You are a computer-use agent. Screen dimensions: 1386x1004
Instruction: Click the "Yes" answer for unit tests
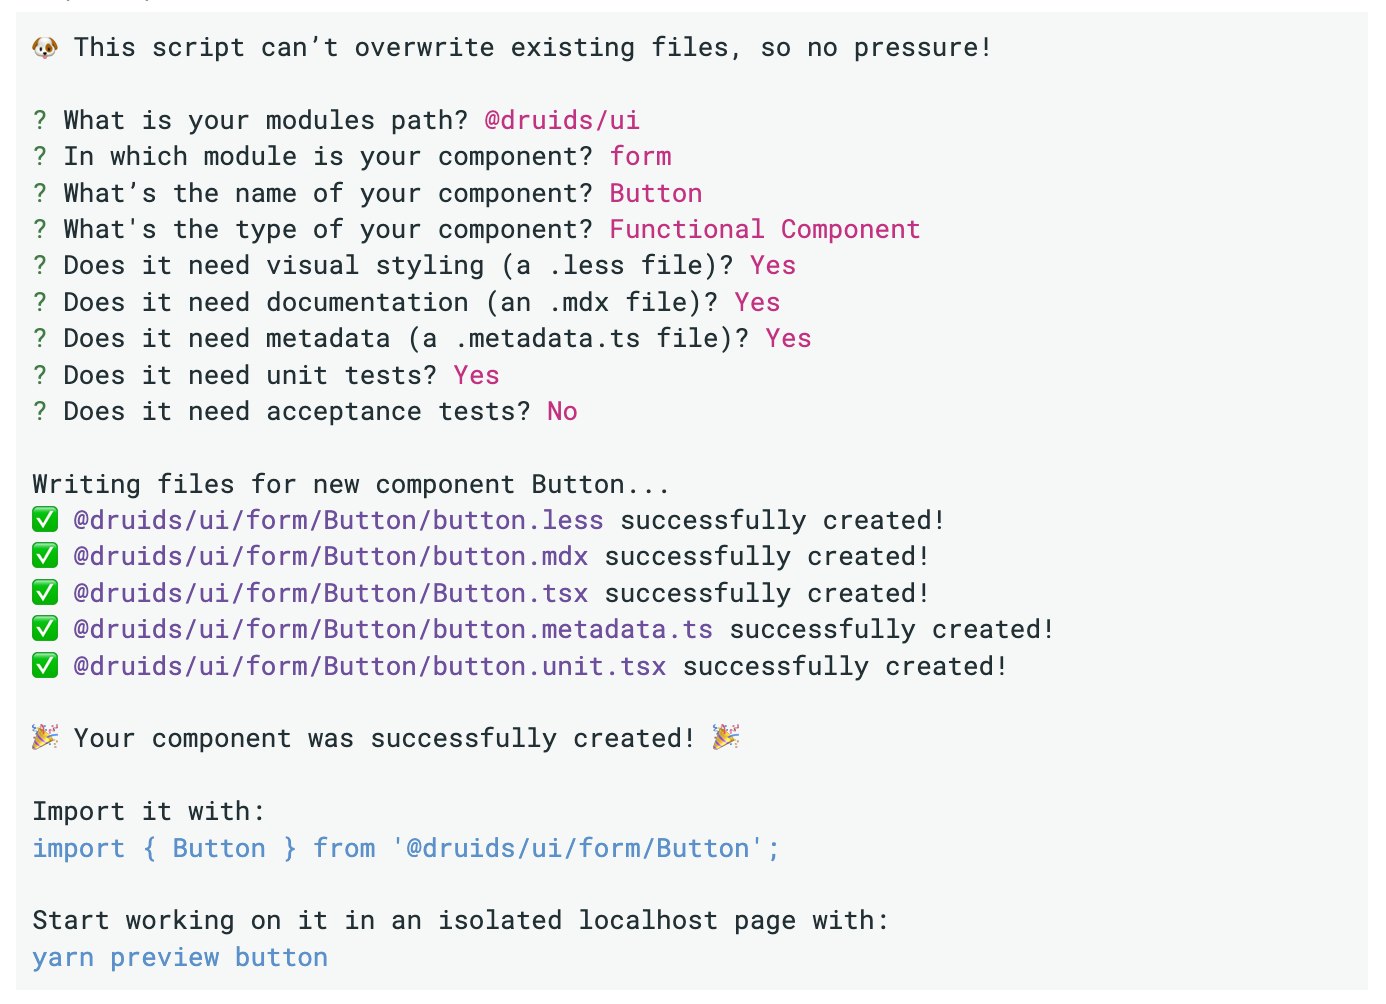coord(476,375)
